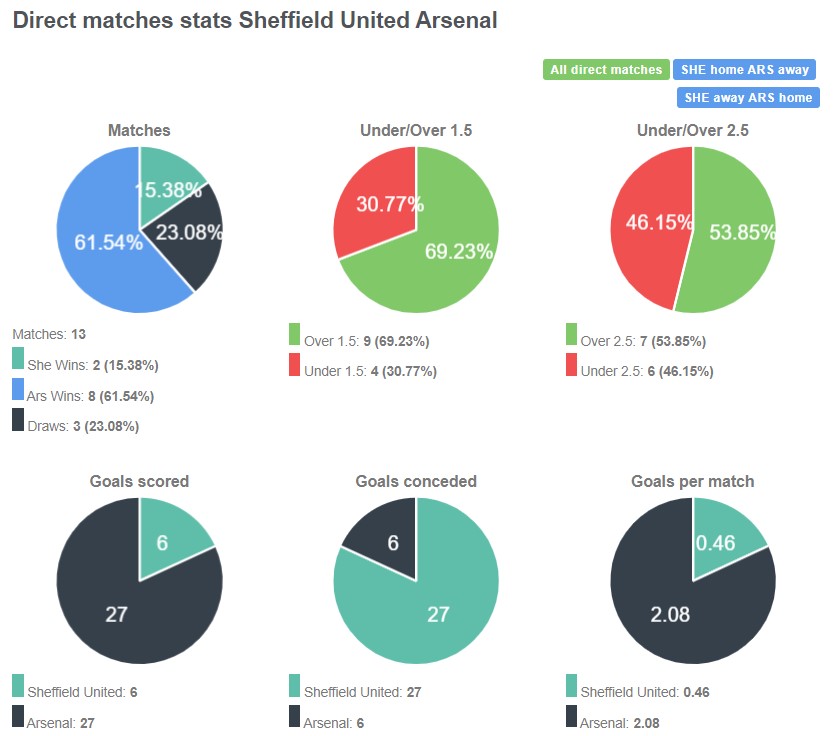The image size is (836, 736).
Task: Click the teal Sheffield United color swatch
Action: [15, 692]
